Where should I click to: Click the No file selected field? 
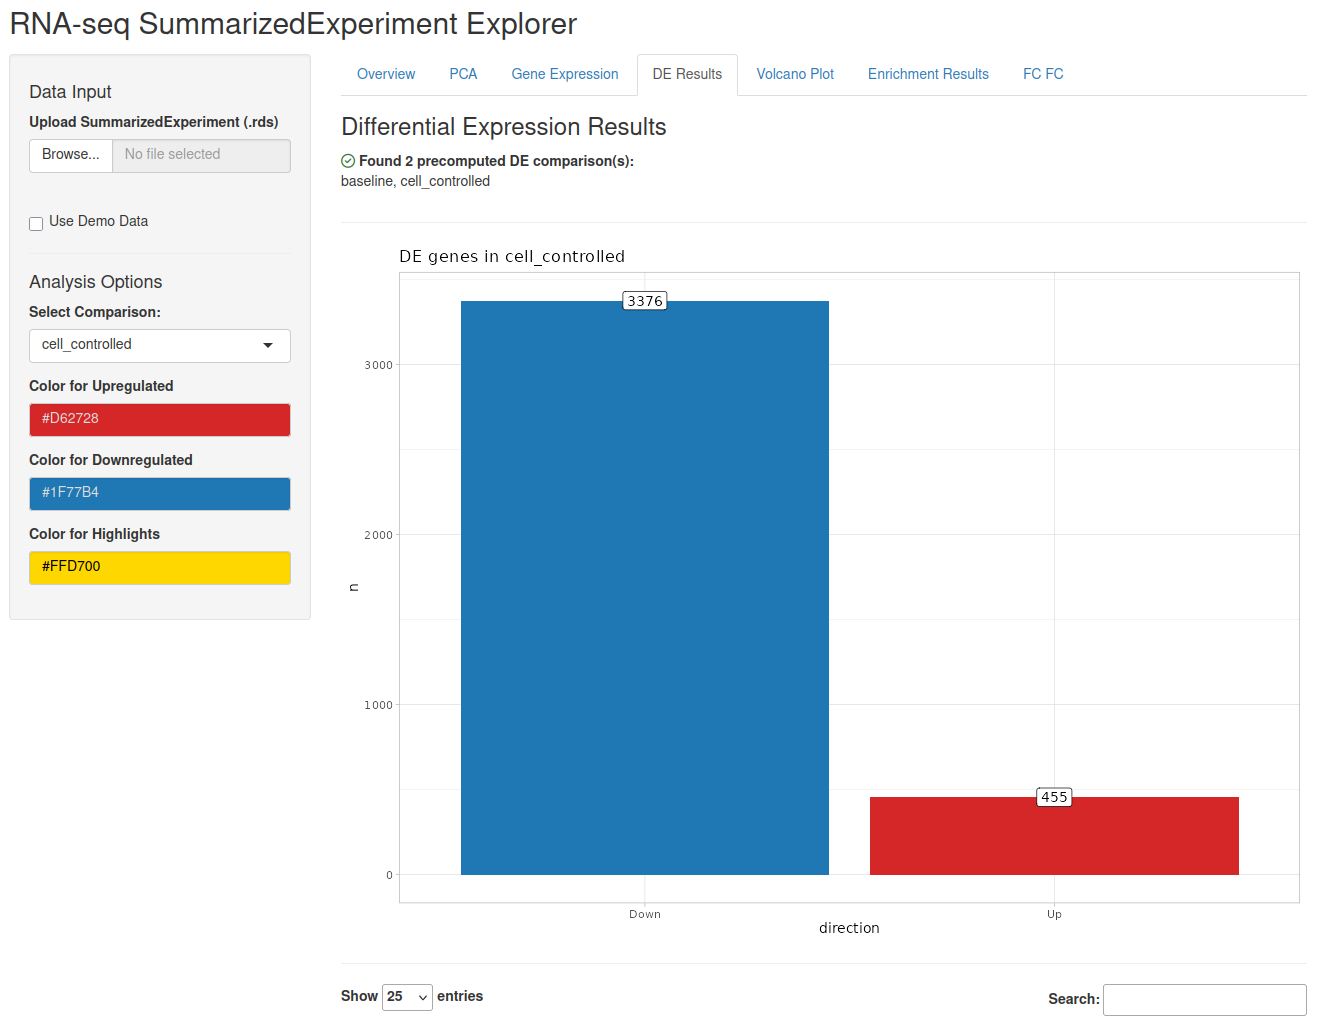click(x=201, y=155)
